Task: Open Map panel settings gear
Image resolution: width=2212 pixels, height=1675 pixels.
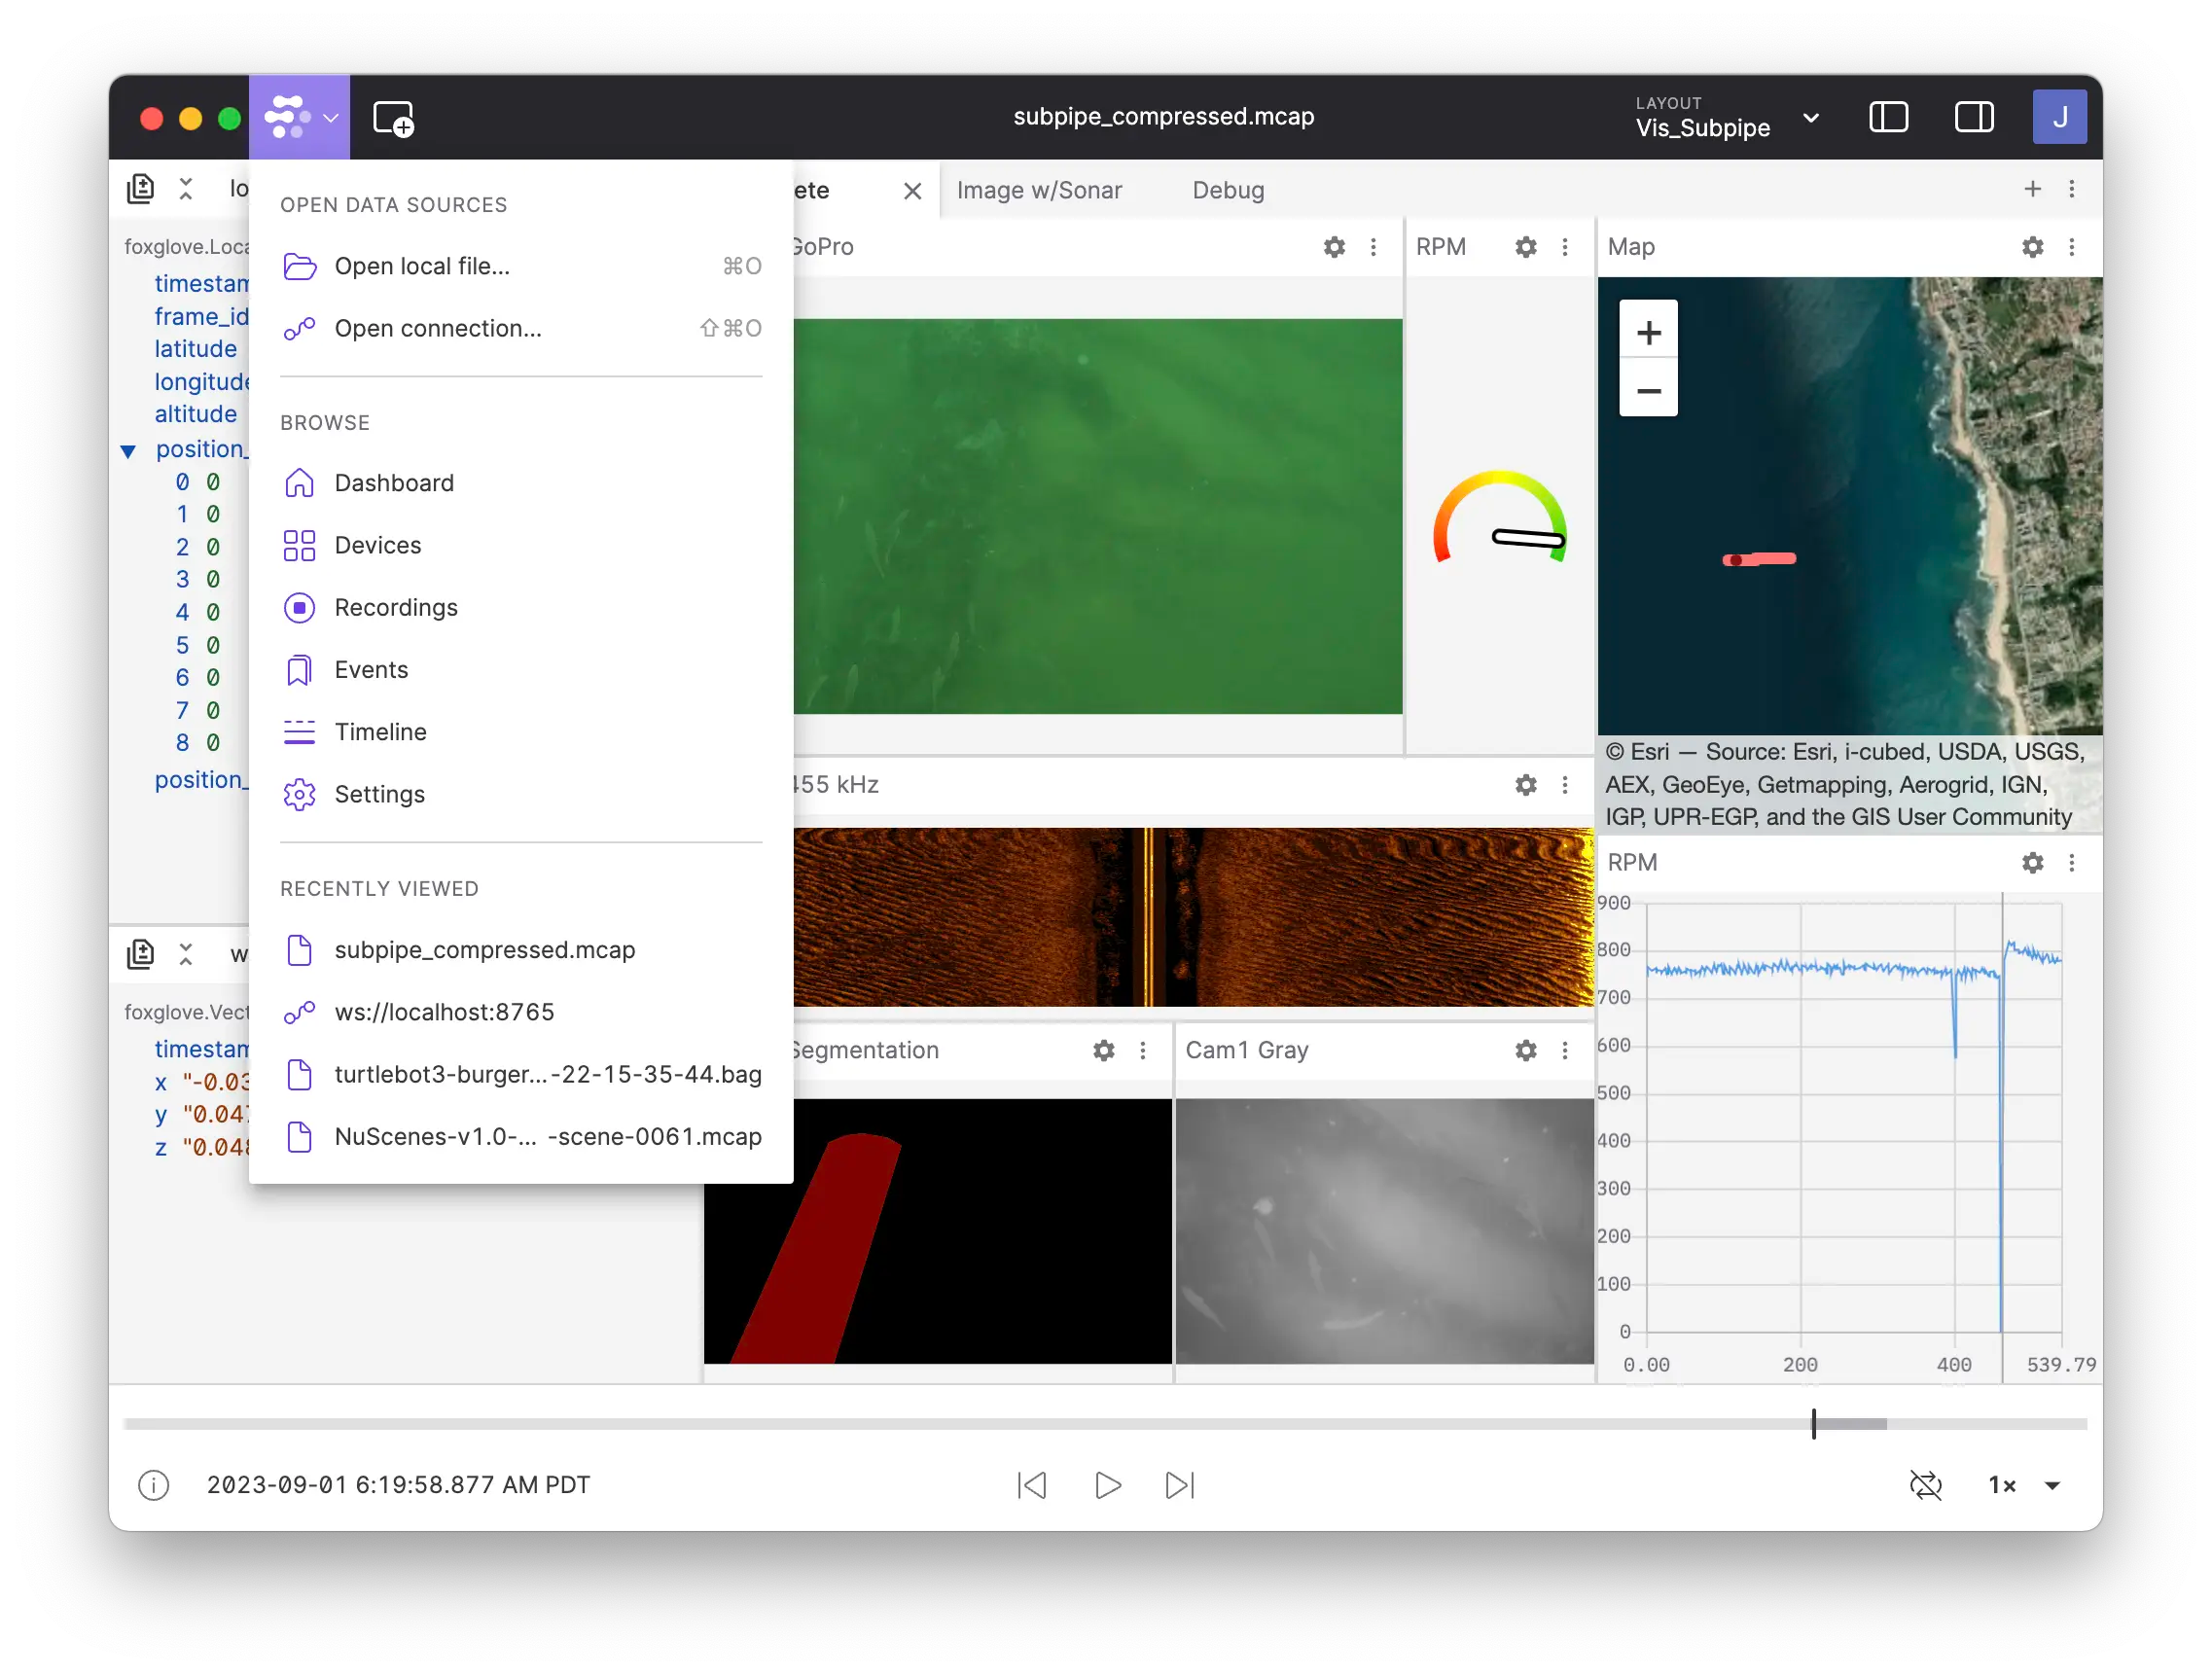Action: point(2032,247)
